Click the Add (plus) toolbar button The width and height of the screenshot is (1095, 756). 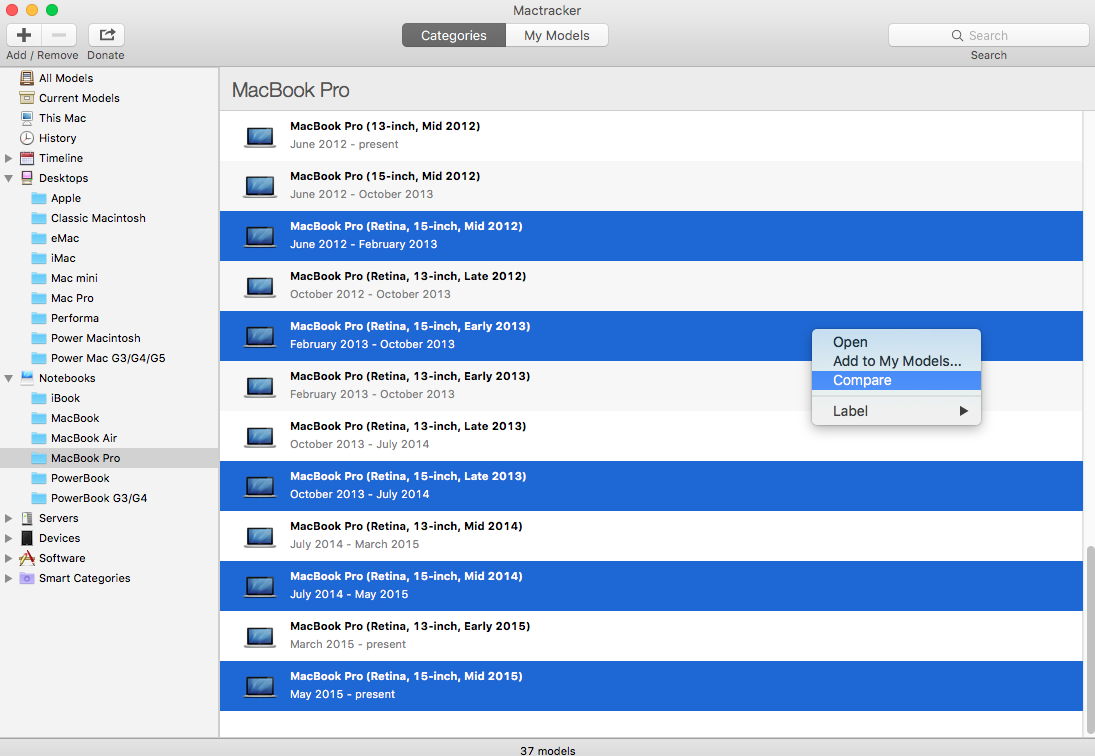(x=24, y=35)
